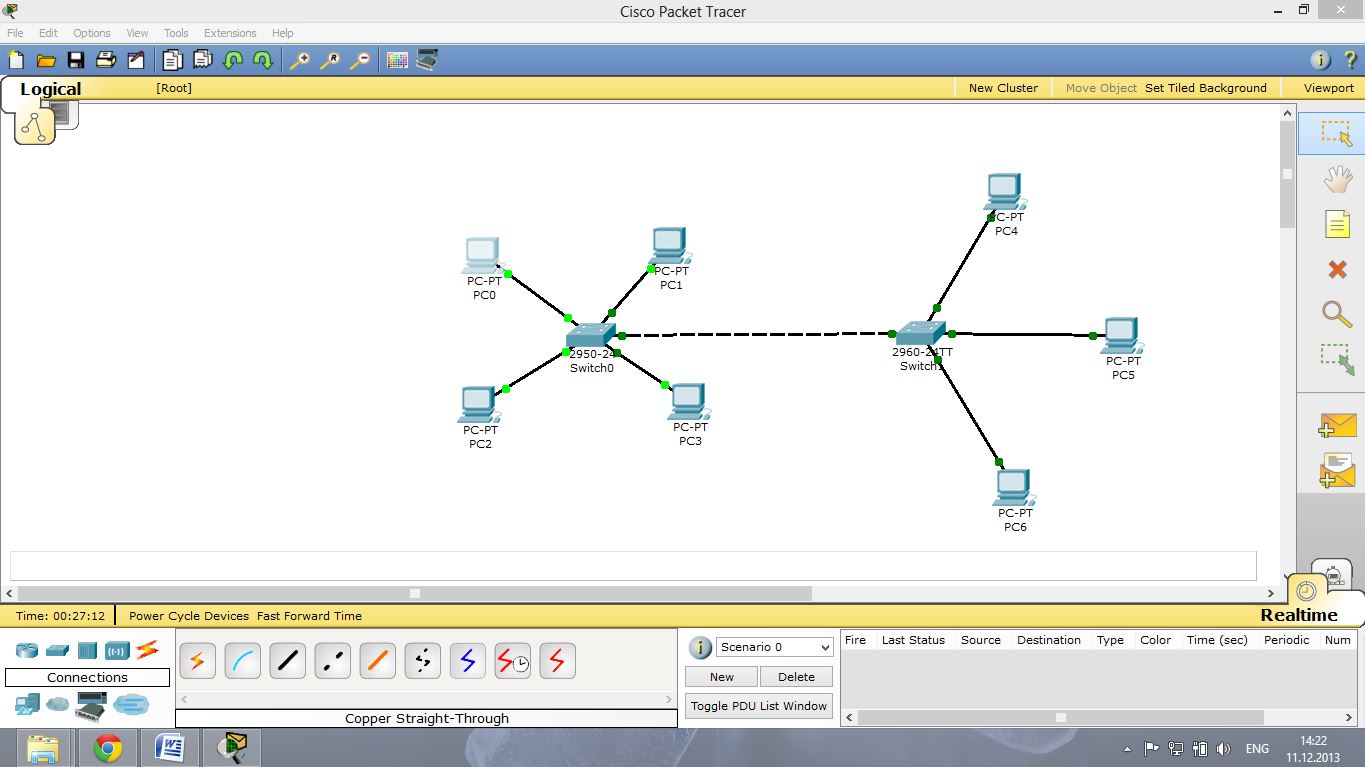Open the Options menu
This screenshot has width=1365, height=767.
pos(91,33)
